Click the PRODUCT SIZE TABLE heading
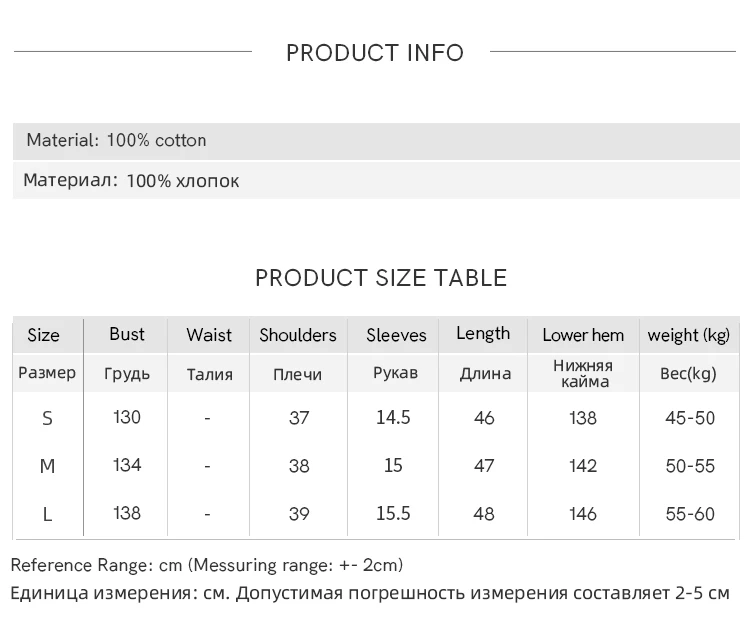750x630 pixels. click(x=381, y=278)
